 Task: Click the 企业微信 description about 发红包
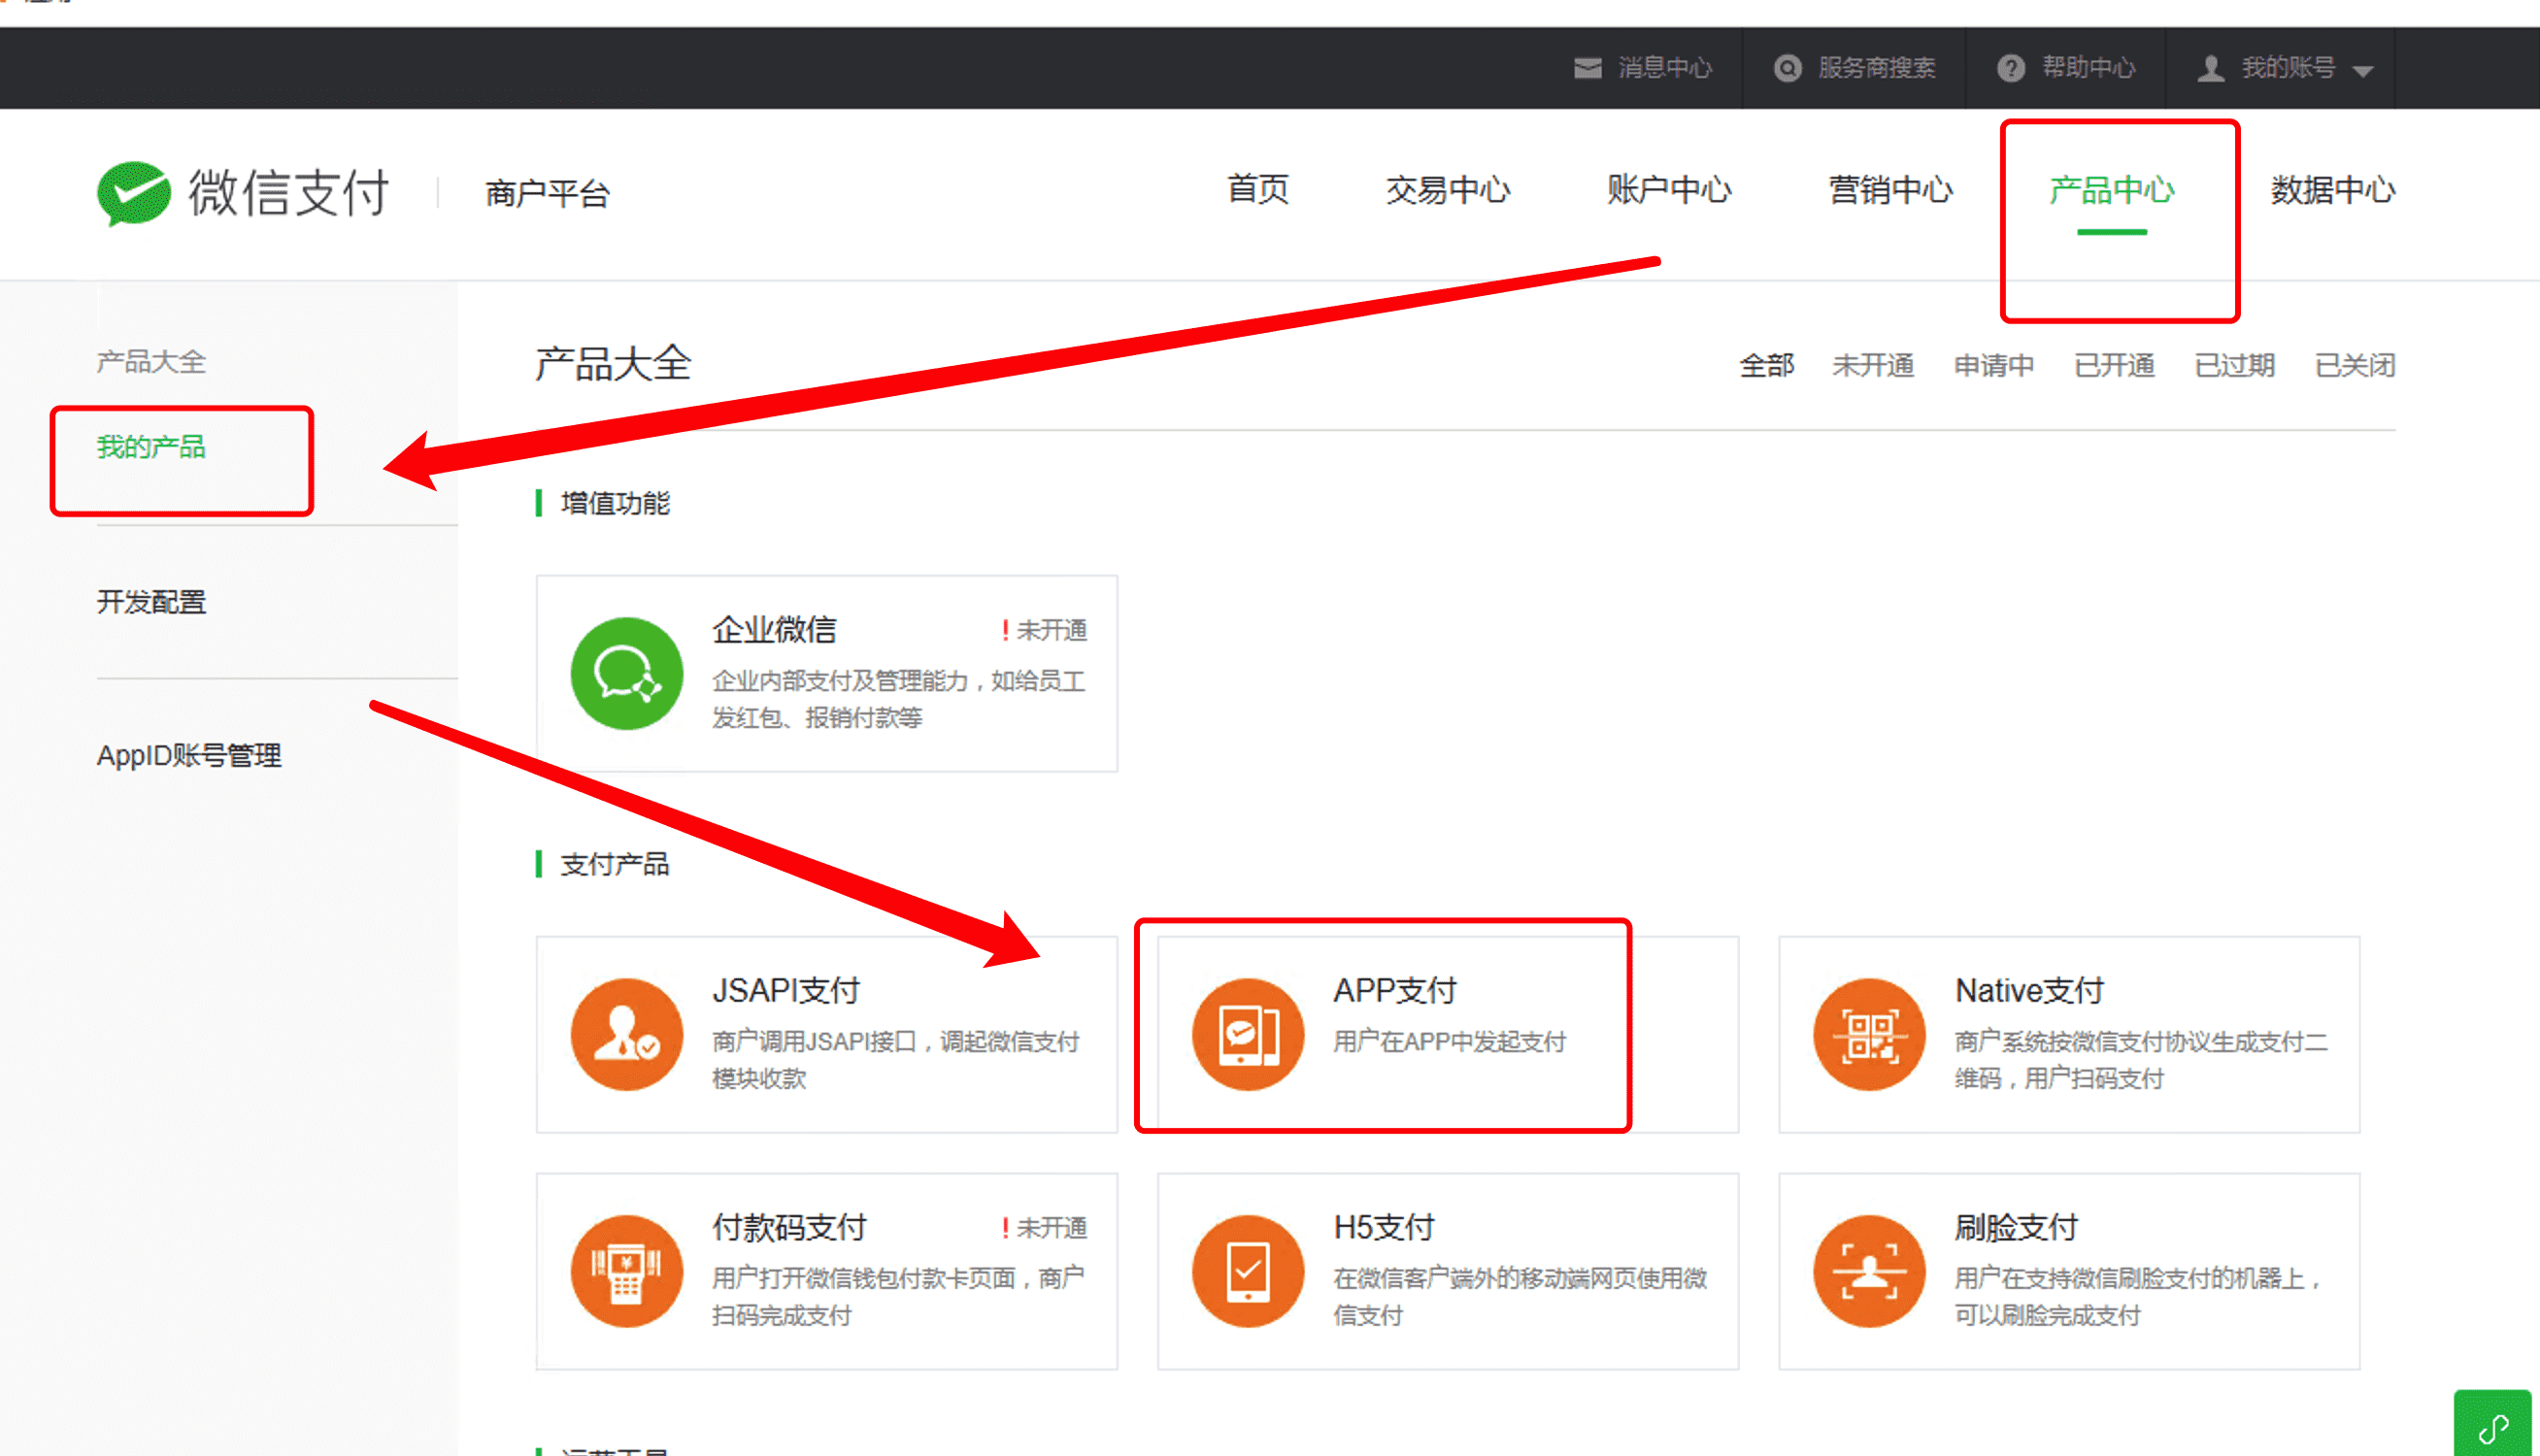click(x=898, y=699)
